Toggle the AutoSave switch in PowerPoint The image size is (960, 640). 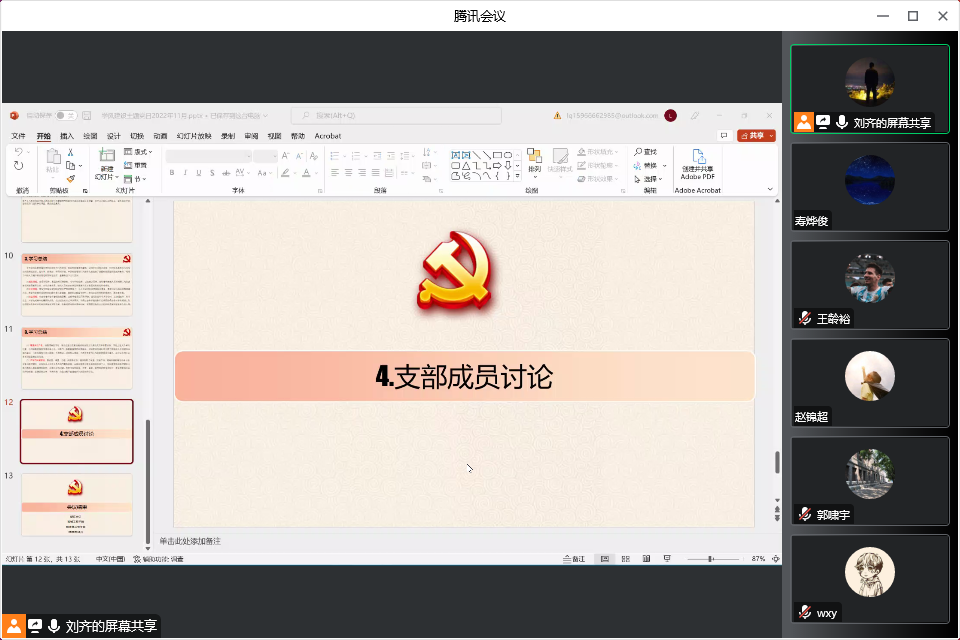(65, 116)
